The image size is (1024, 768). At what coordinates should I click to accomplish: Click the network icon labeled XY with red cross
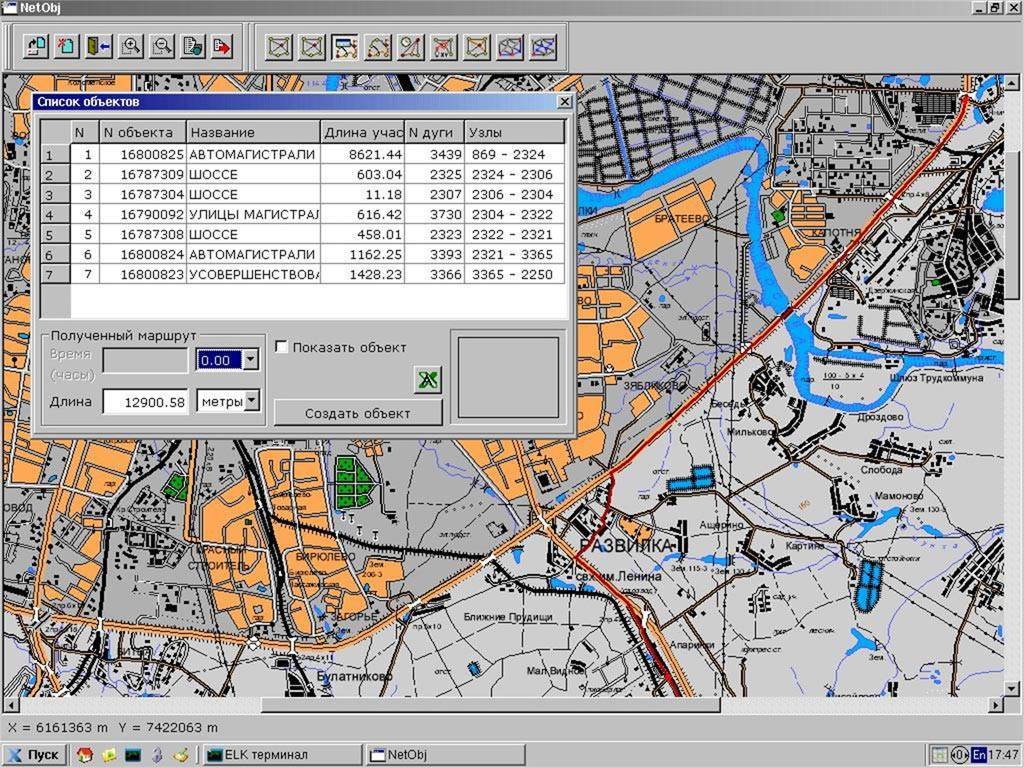[443, 47]
